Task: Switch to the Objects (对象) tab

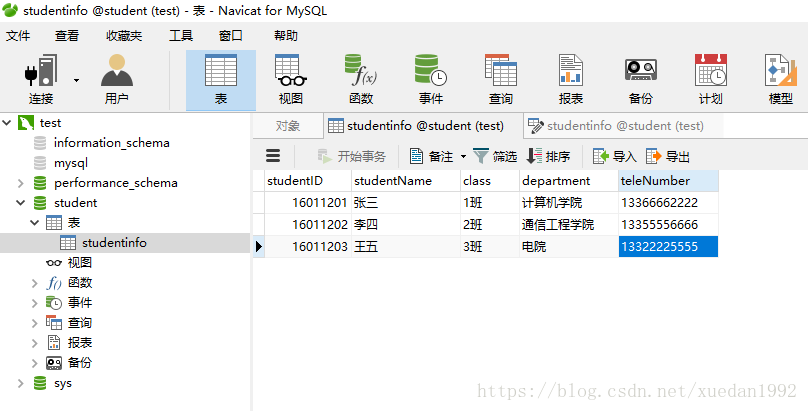Action: tap(288, 126)
